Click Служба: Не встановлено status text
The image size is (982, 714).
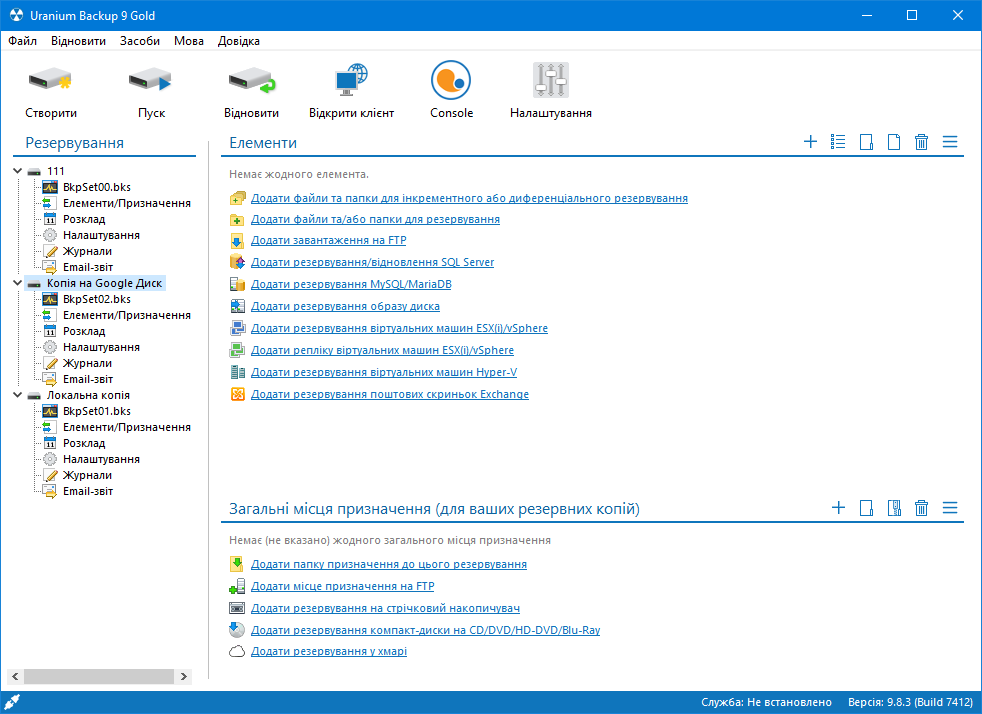click(766, 702)
